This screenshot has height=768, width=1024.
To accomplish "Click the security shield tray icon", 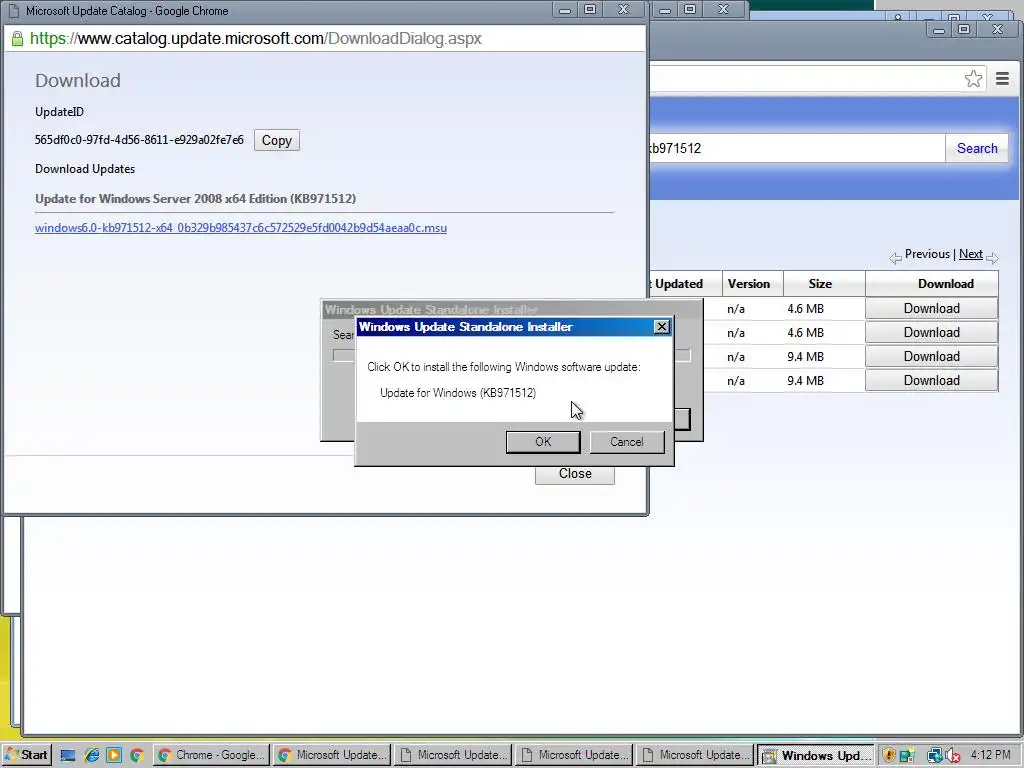I will (888, 756).
